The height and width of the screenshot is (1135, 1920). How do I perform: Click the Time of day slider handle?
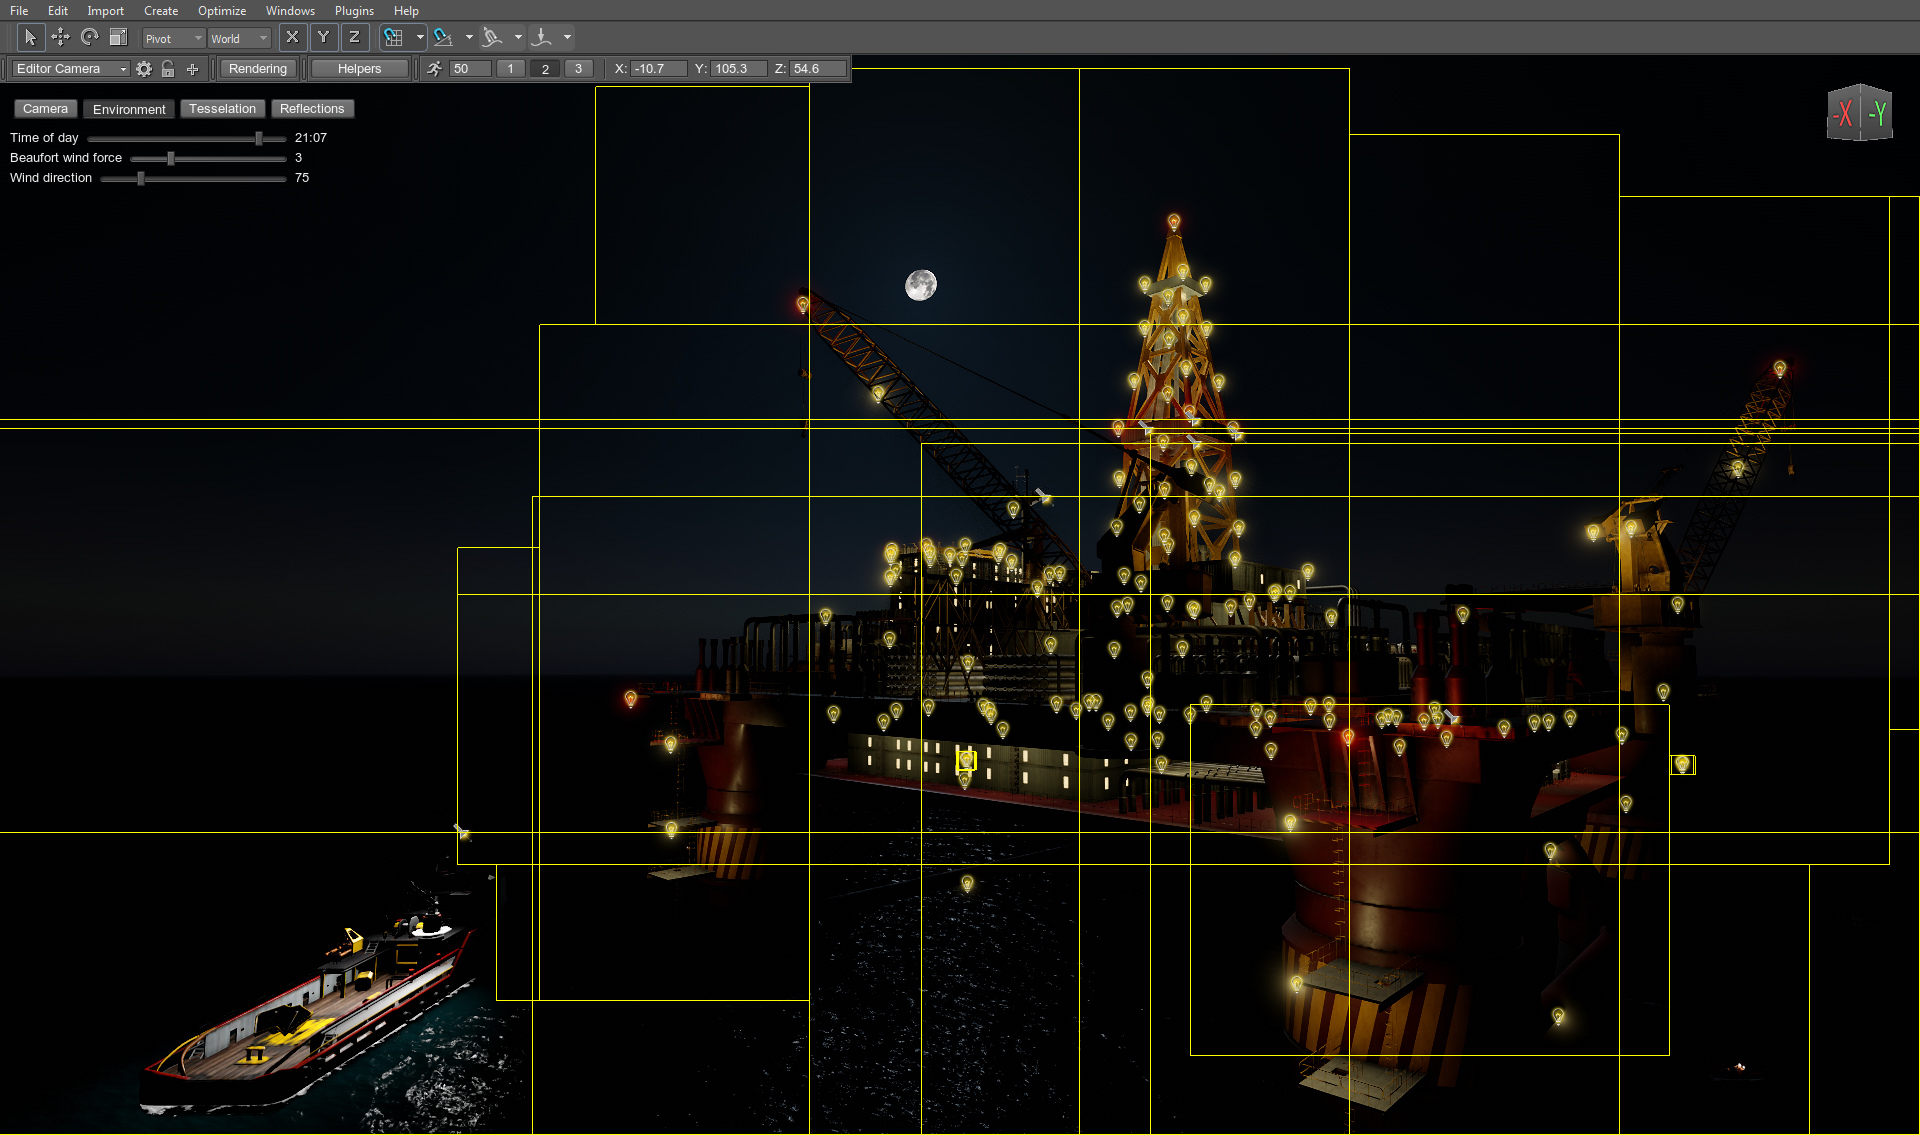[259, 138]
